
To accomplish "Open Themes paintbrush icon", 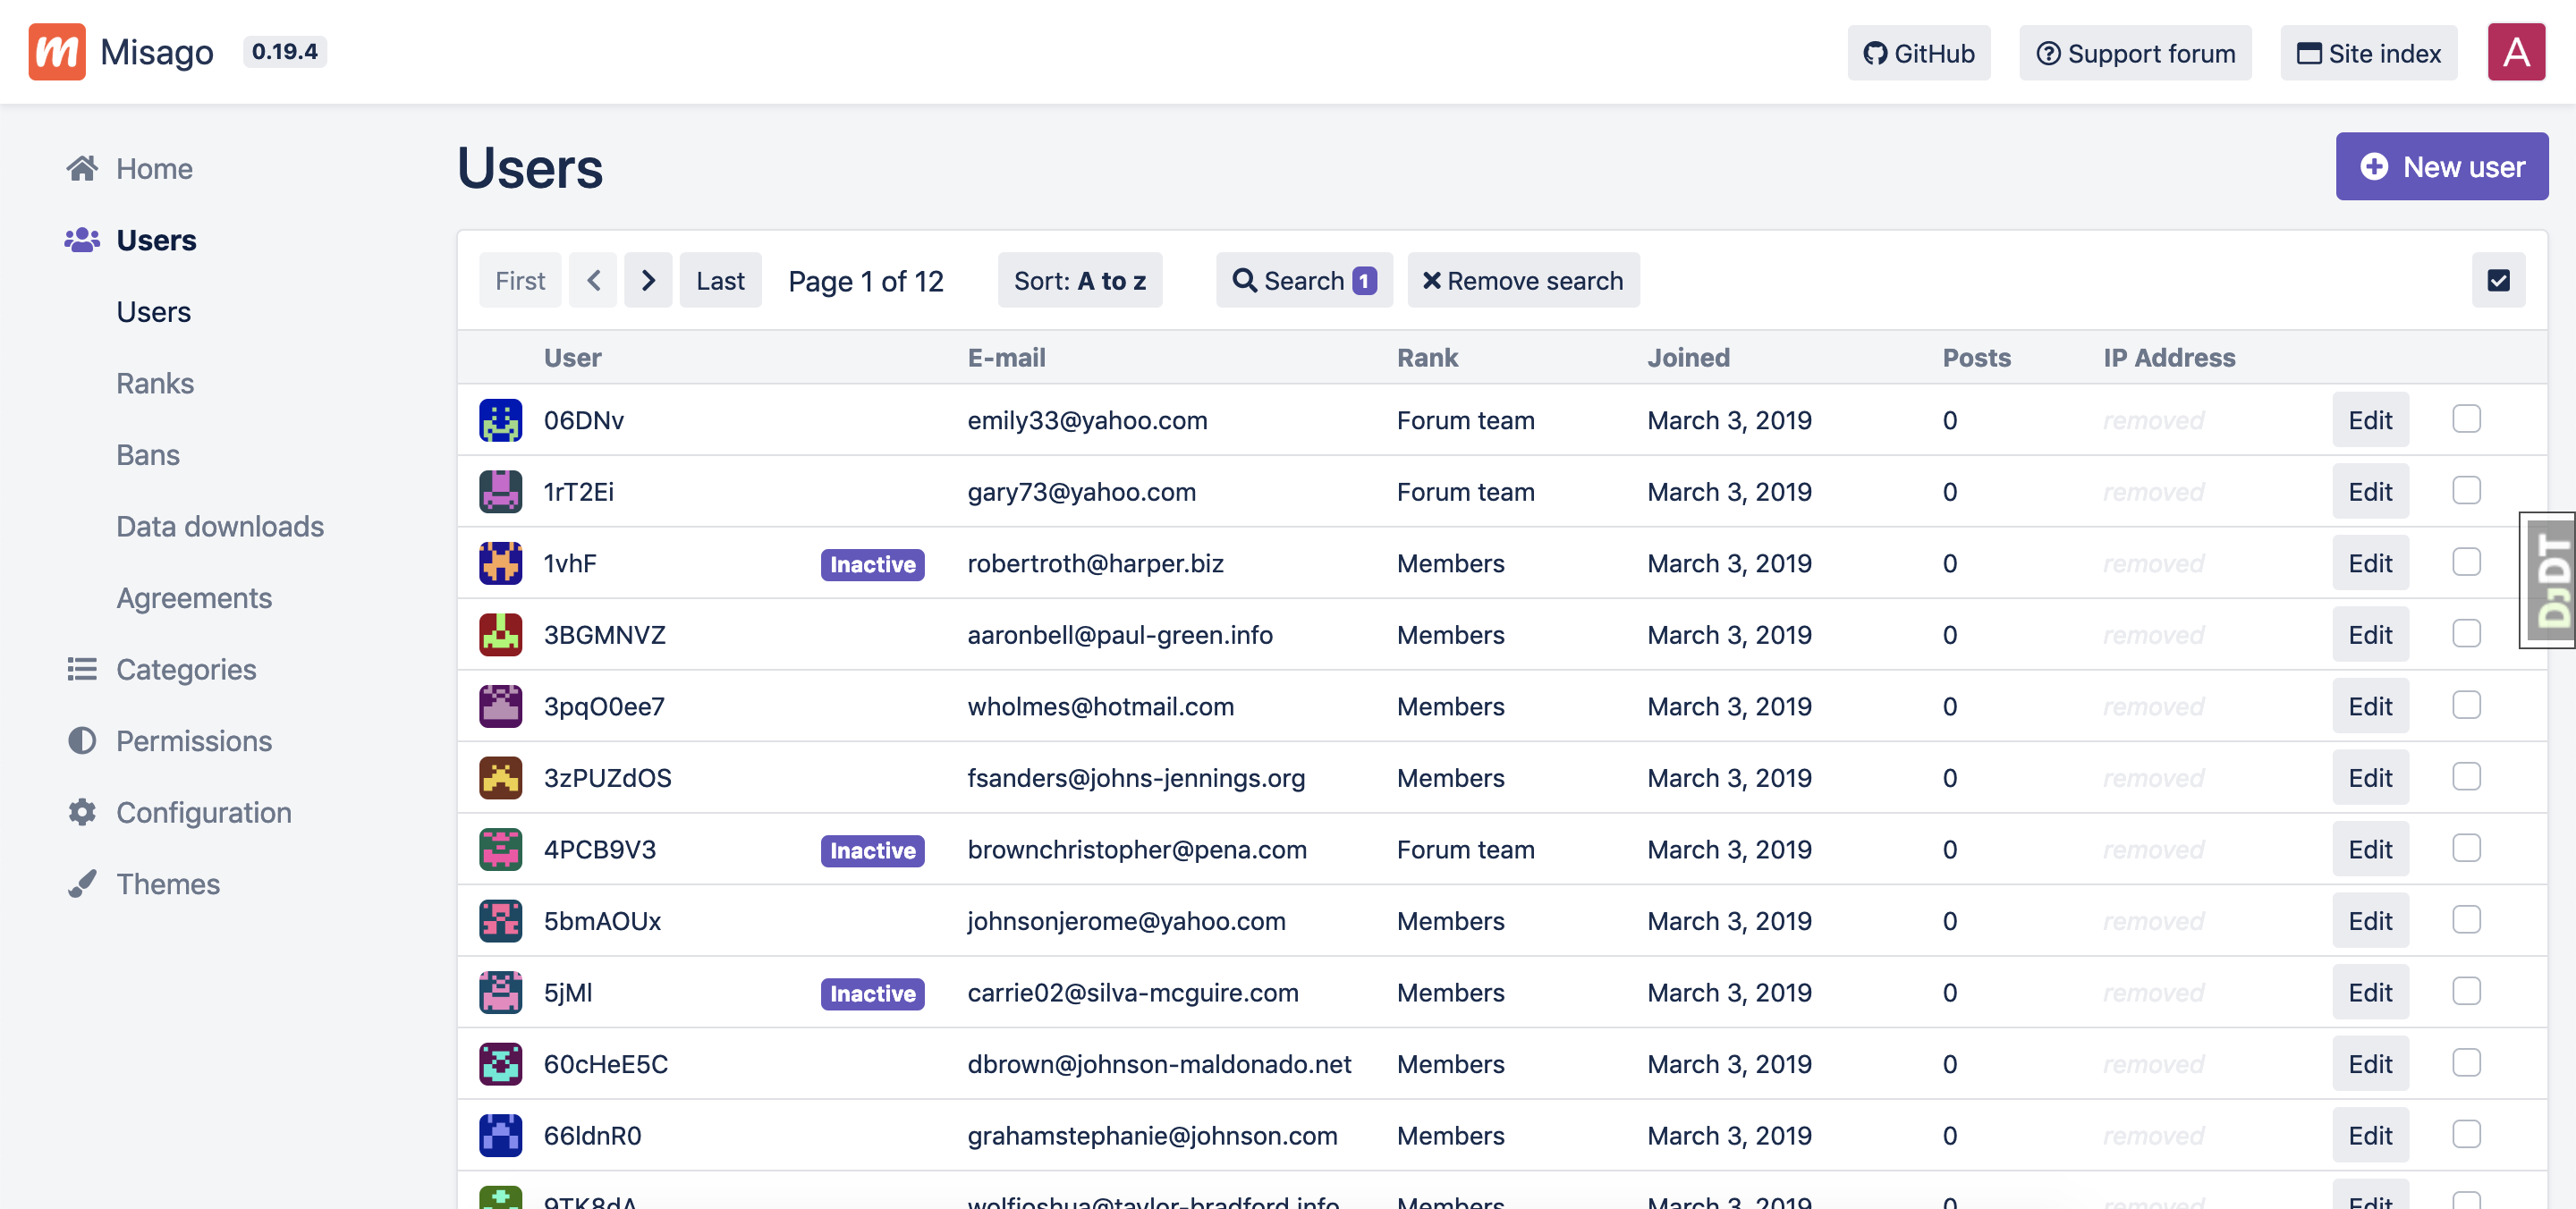I will tap(82, 884).
